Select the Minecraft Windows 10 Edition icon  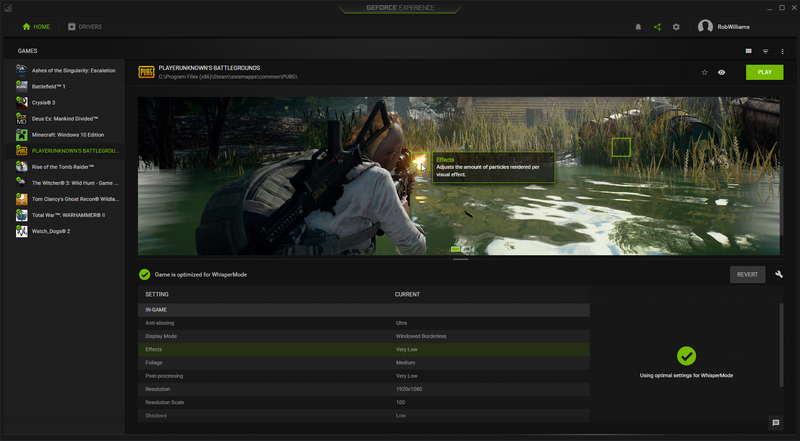(21, 135)
